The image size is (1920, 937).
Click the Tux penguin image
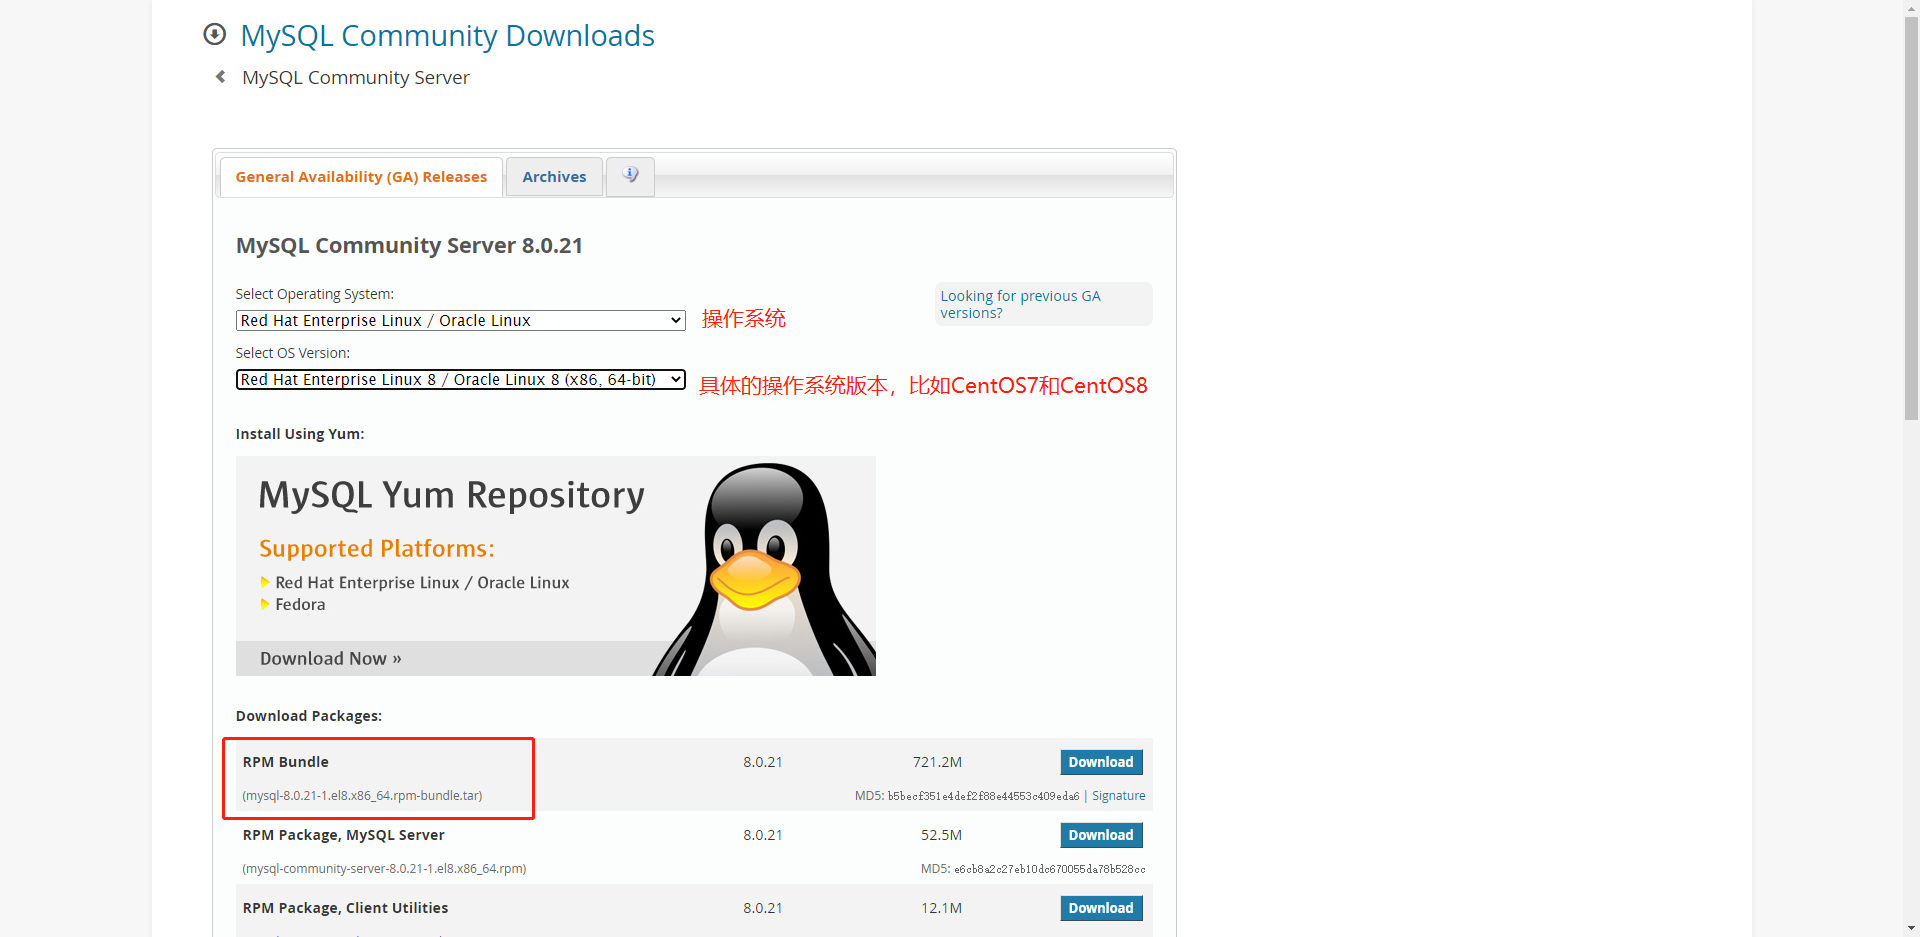tap(765, 568)
